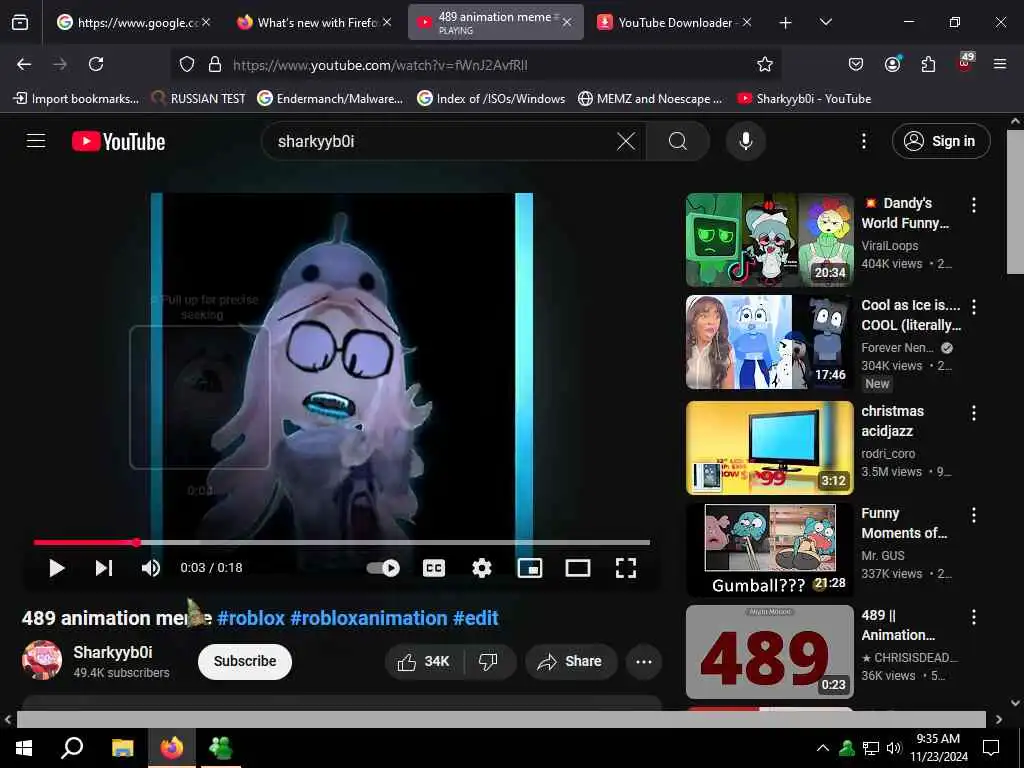Open the Extensions puzzle icon
The height and width of the screenshot is (768, 1024).
pos(928,64)
